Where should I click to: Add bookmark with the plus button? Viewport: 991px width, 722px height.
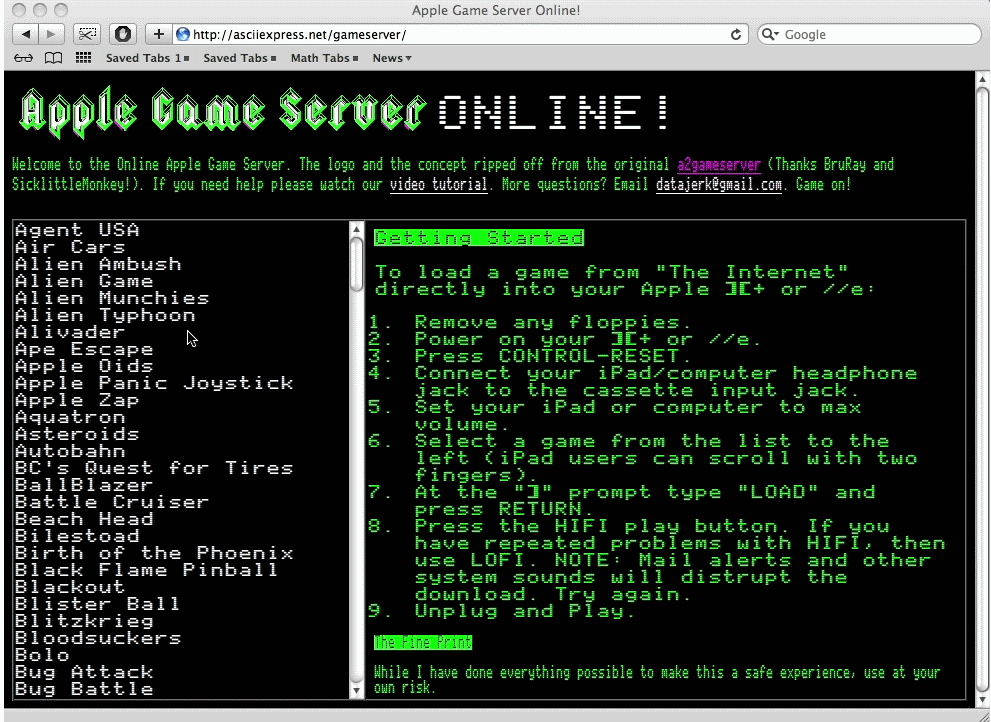tap(159, 34)
